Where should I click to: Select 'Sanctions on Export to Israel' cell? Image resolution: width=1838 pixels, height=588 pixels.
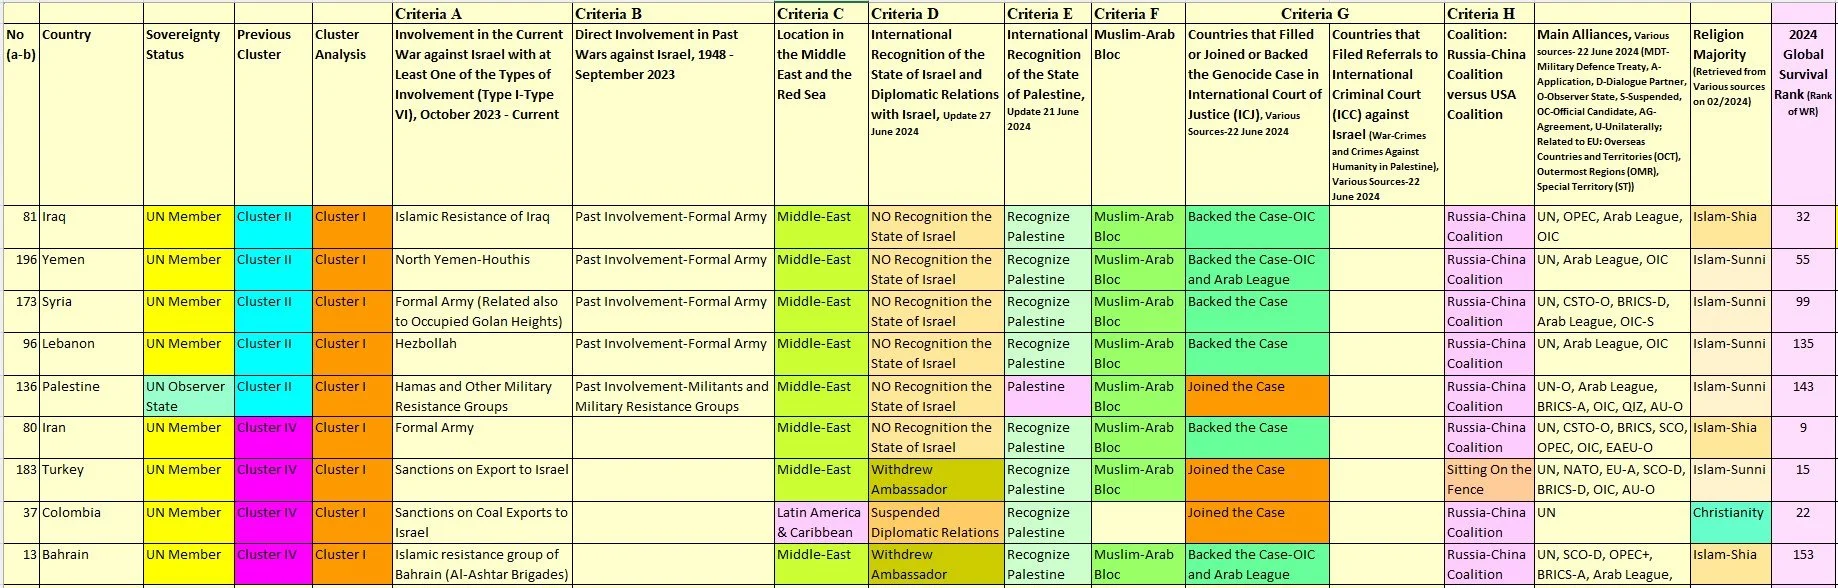tap(482, 480)
